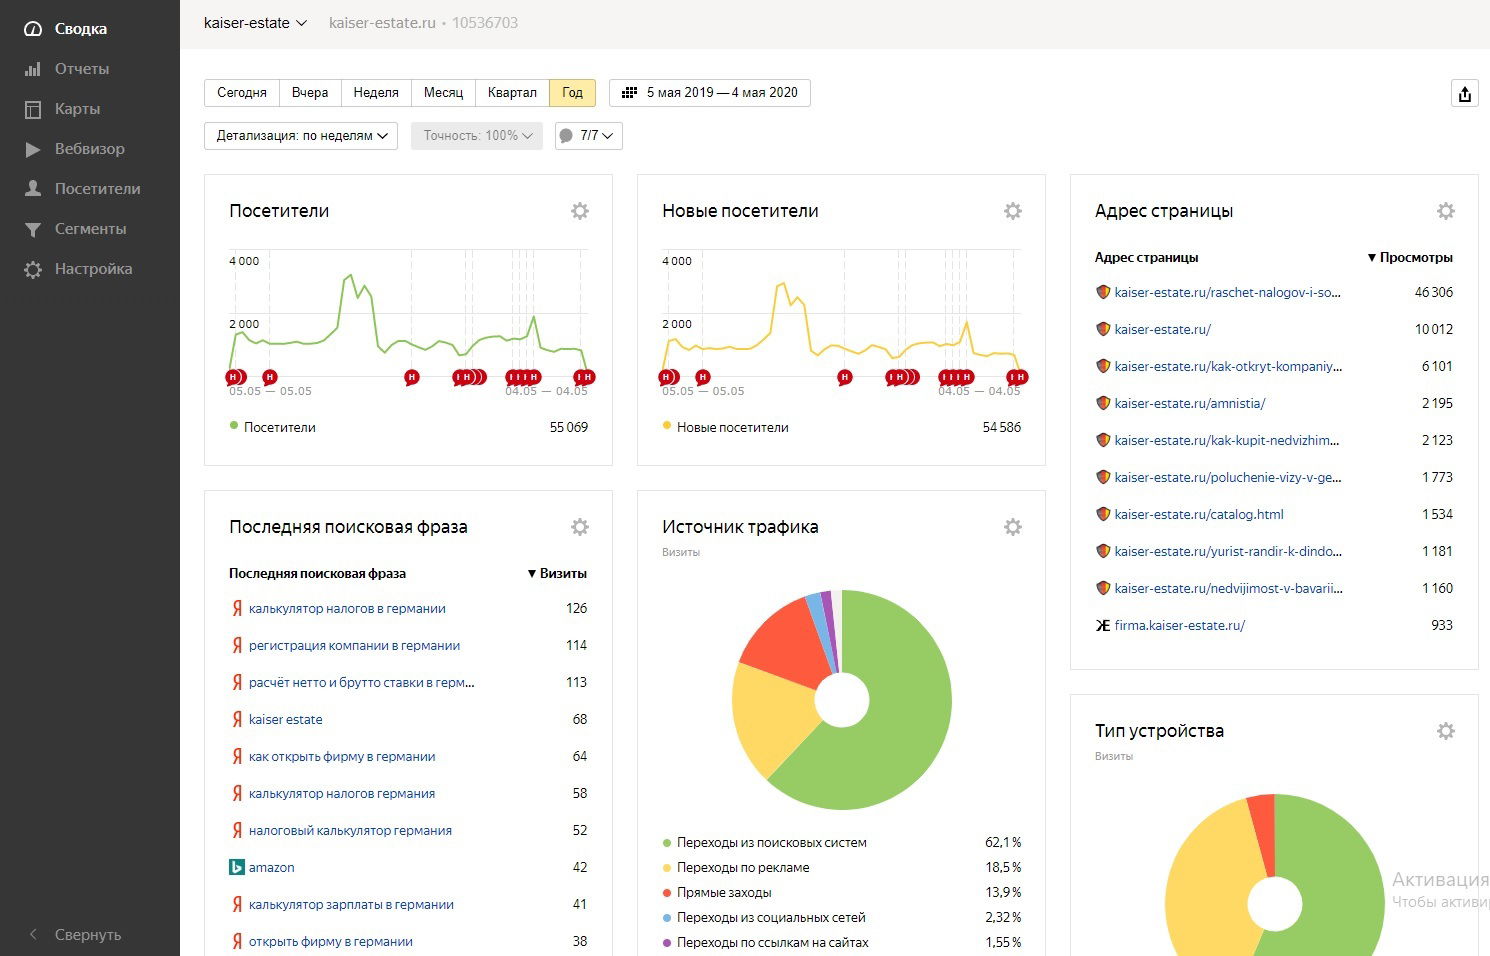The width and height of the screenshot is (1490, 956).
Task: Open the calendar date range 5 мая 2019 — 4 мая 2020
Action: tap(710, 93)
